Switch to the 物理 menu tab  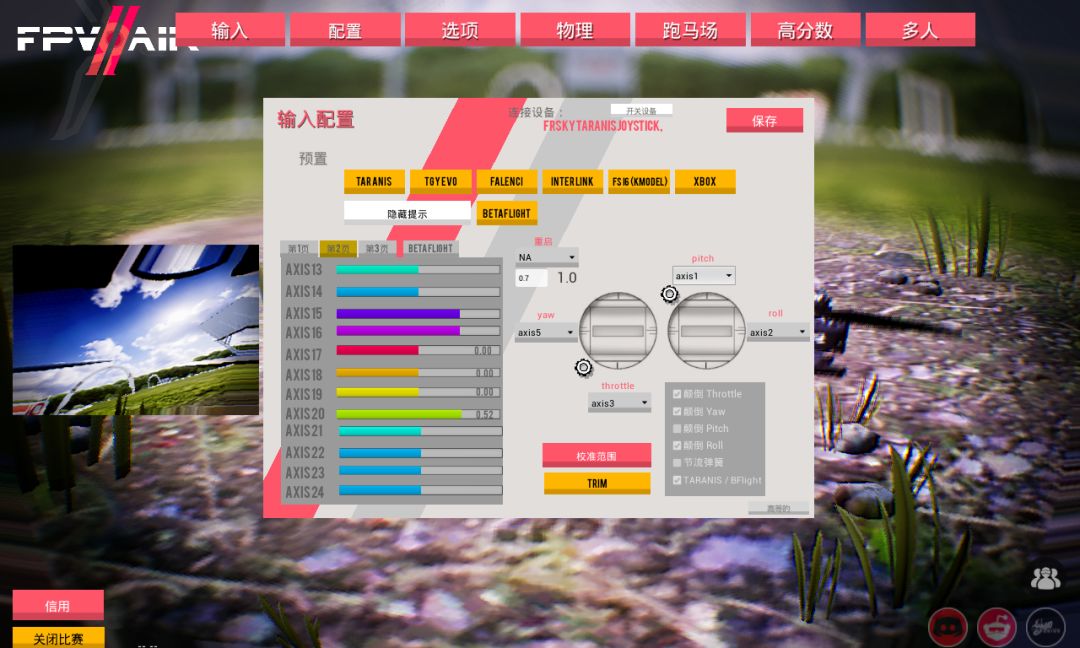click(x=575, y=30)
